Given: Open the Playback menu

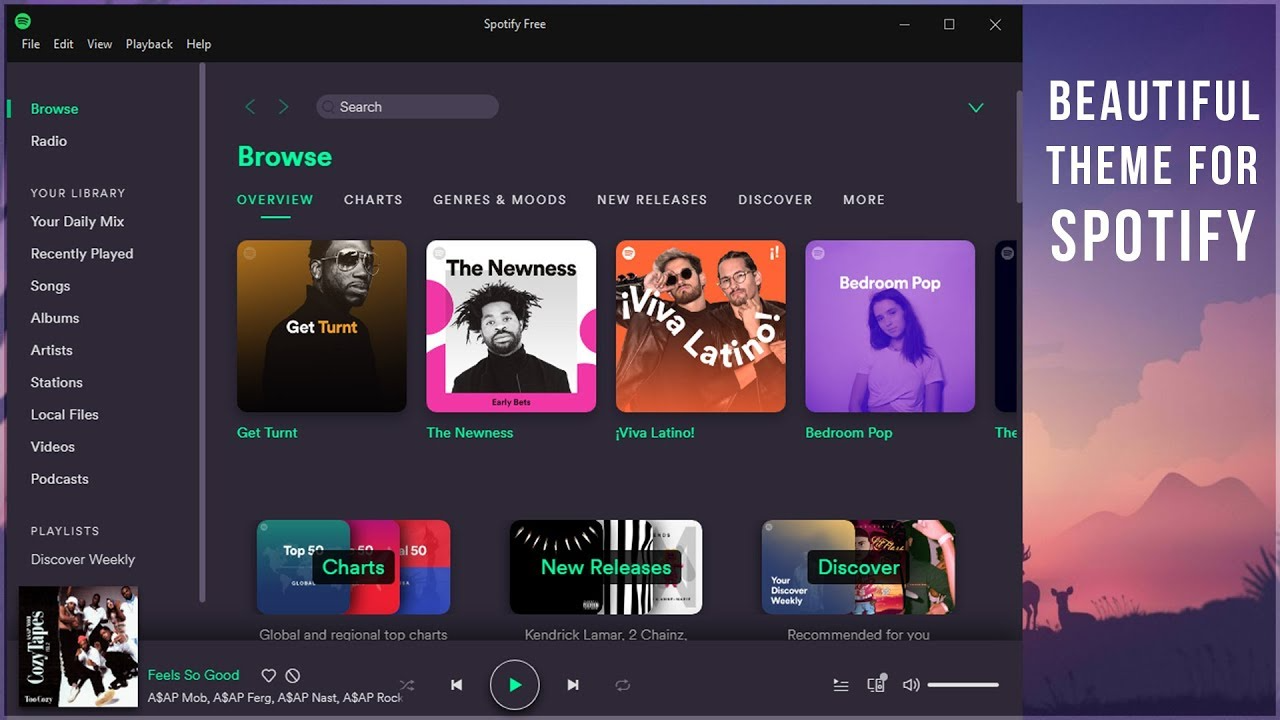Looking at the screenshot, I should 149,44.
